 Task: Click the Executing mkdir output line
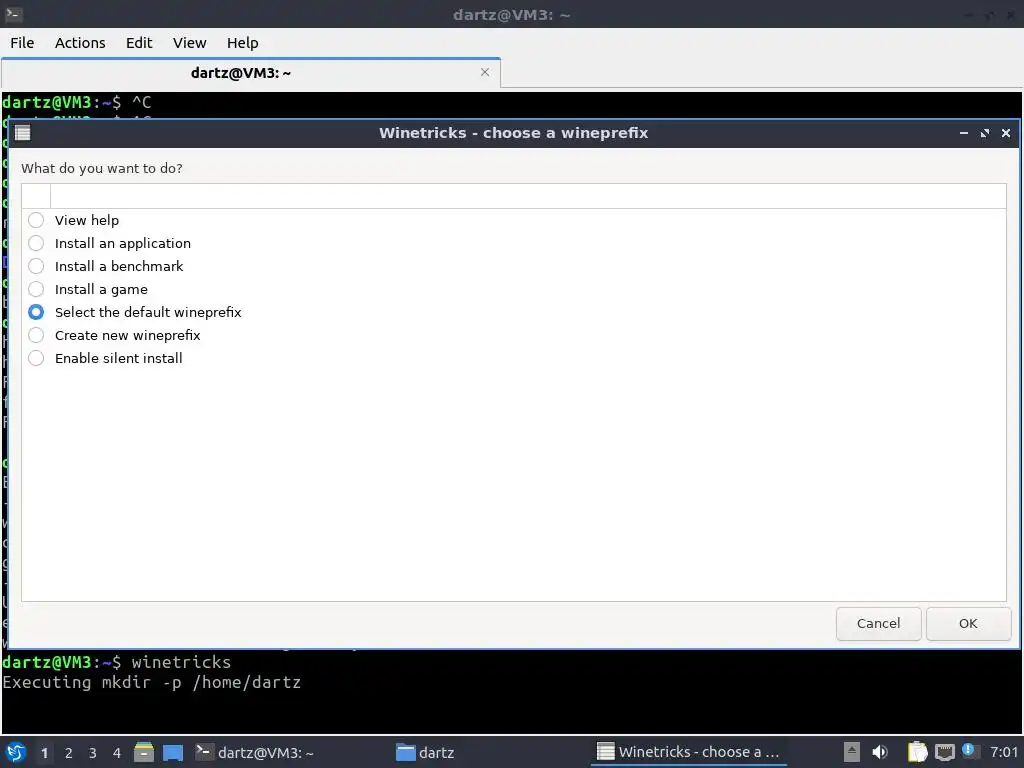[152, 682]
